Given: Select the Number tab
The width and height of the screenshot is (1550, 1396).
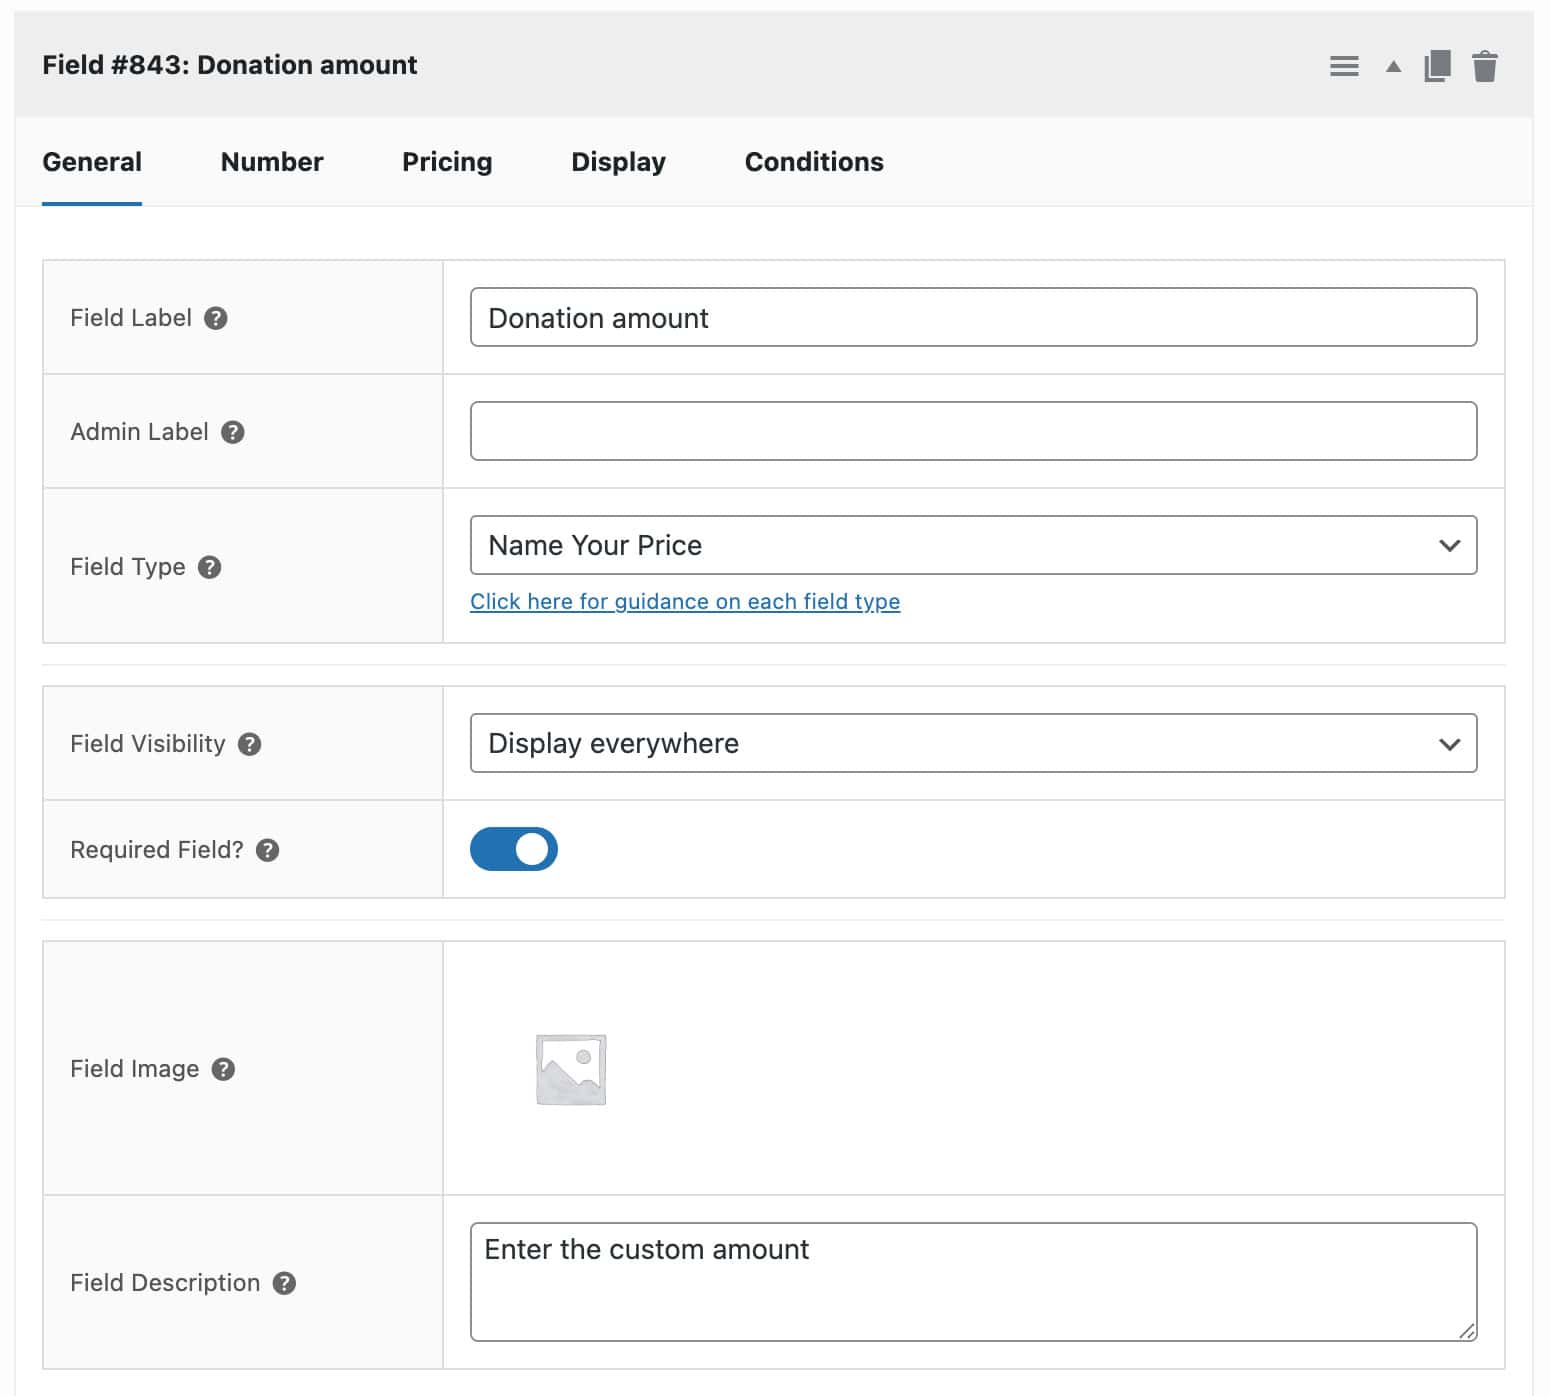Looking at the screenshot, I should pos(271,161).
